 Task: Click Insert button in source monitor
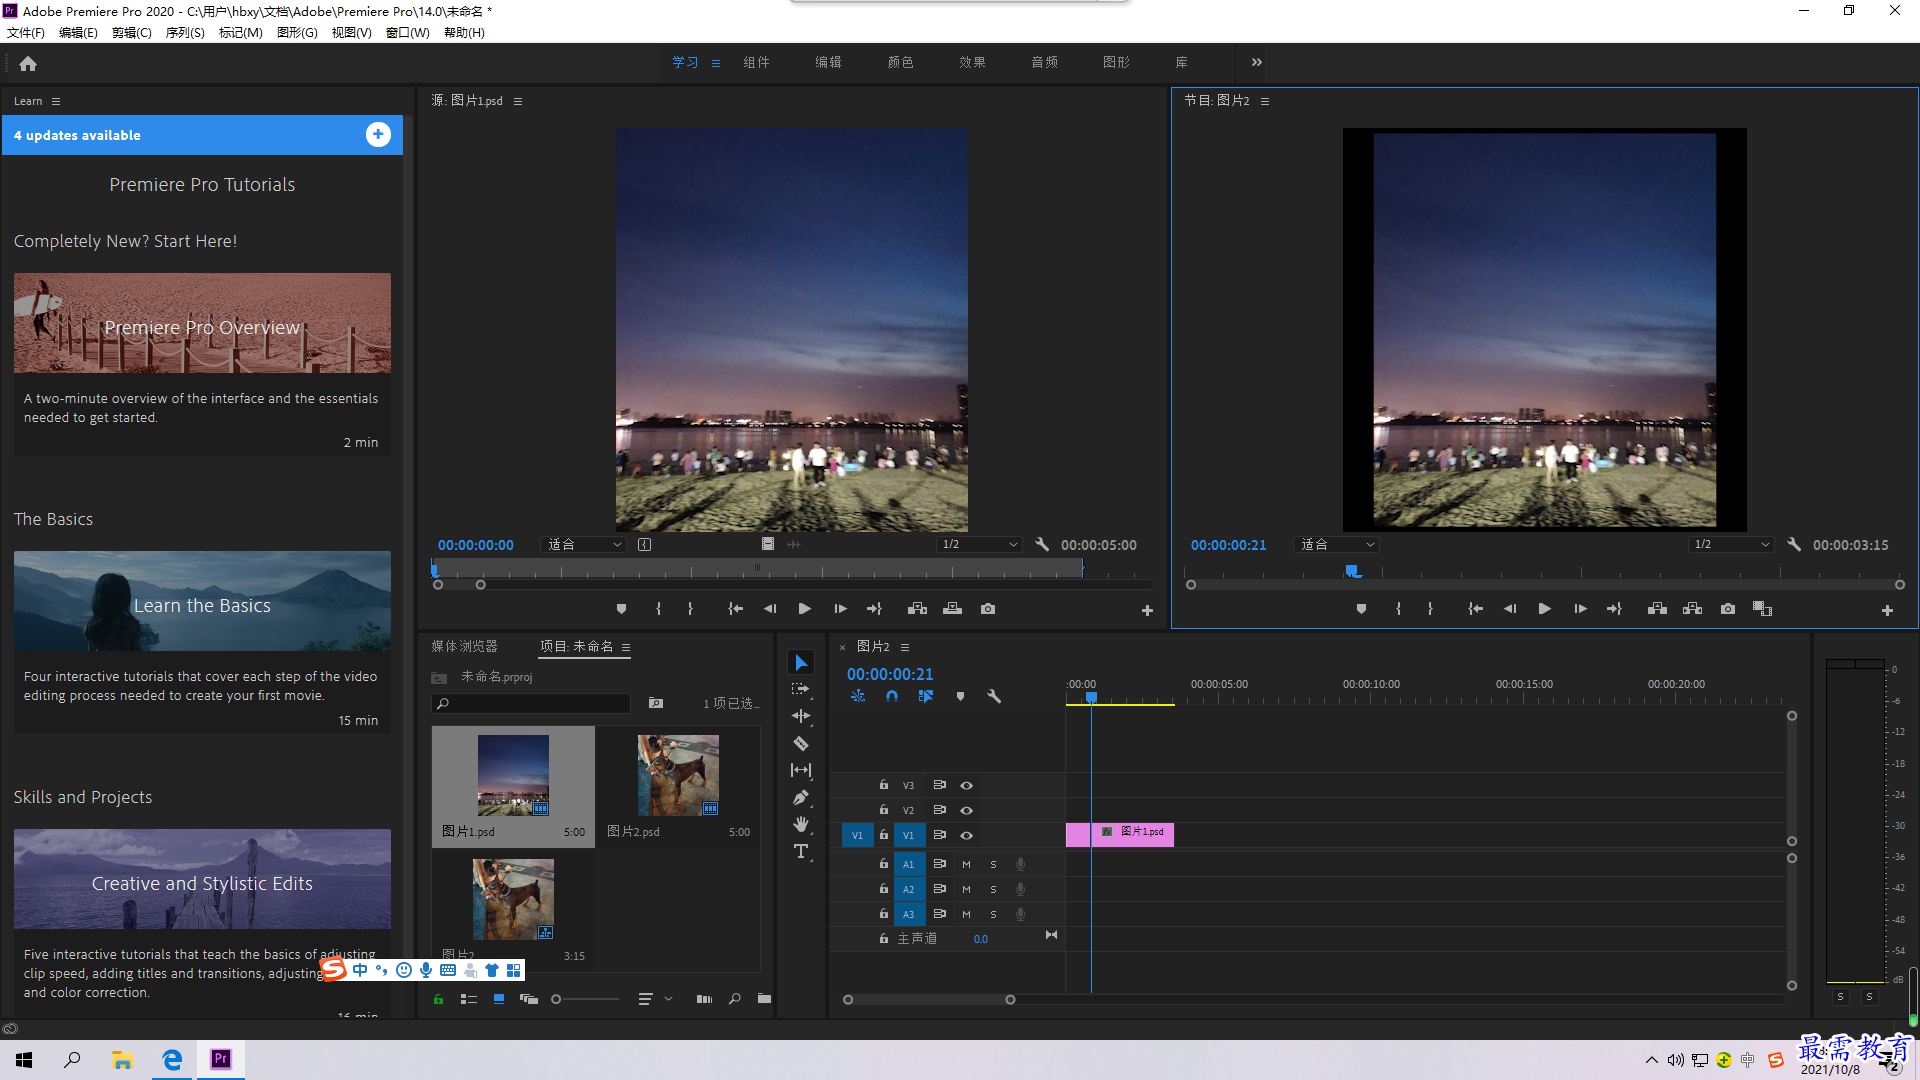pos(917,608)
